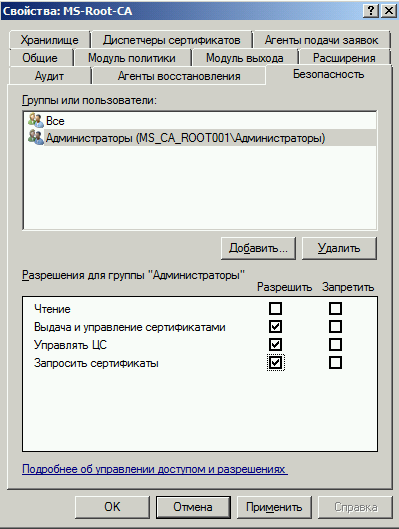
Task: Switch to the Аудит tab
Action: [x=49, y=76]
